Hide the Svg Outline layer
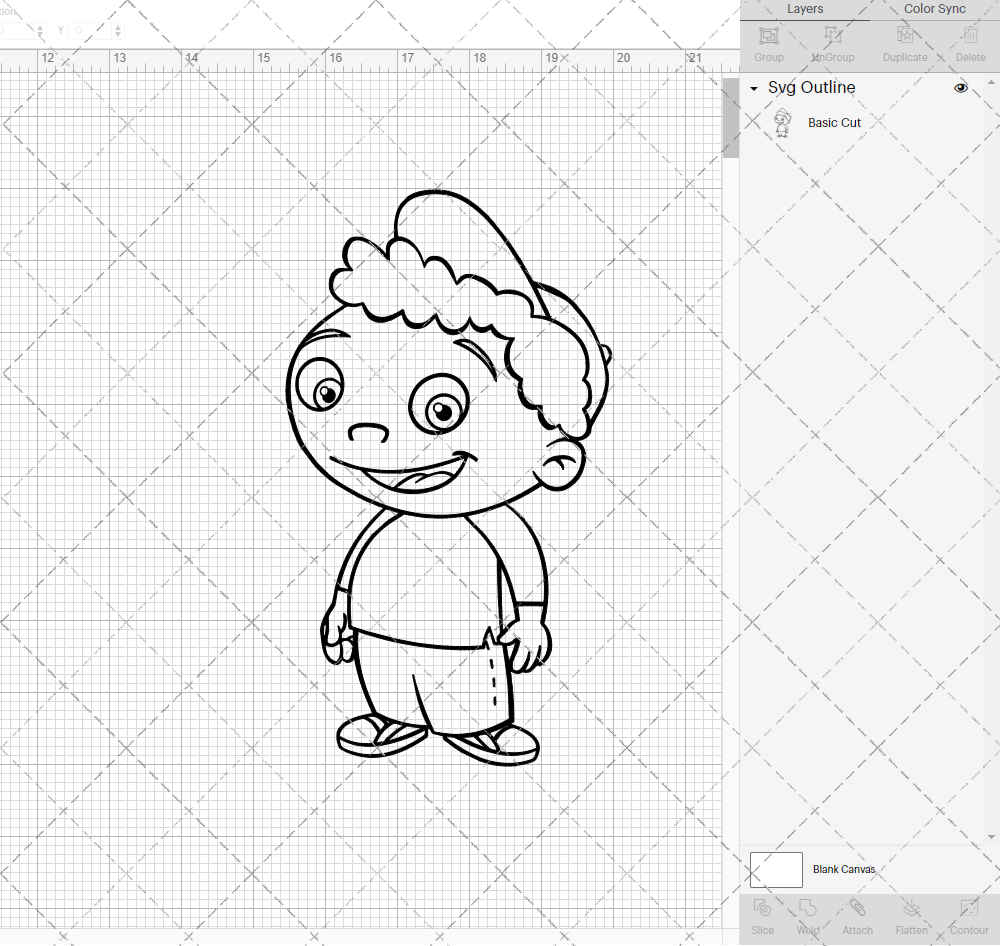The width and height of the screenshot is (1000, 946). tap(960, 88)
